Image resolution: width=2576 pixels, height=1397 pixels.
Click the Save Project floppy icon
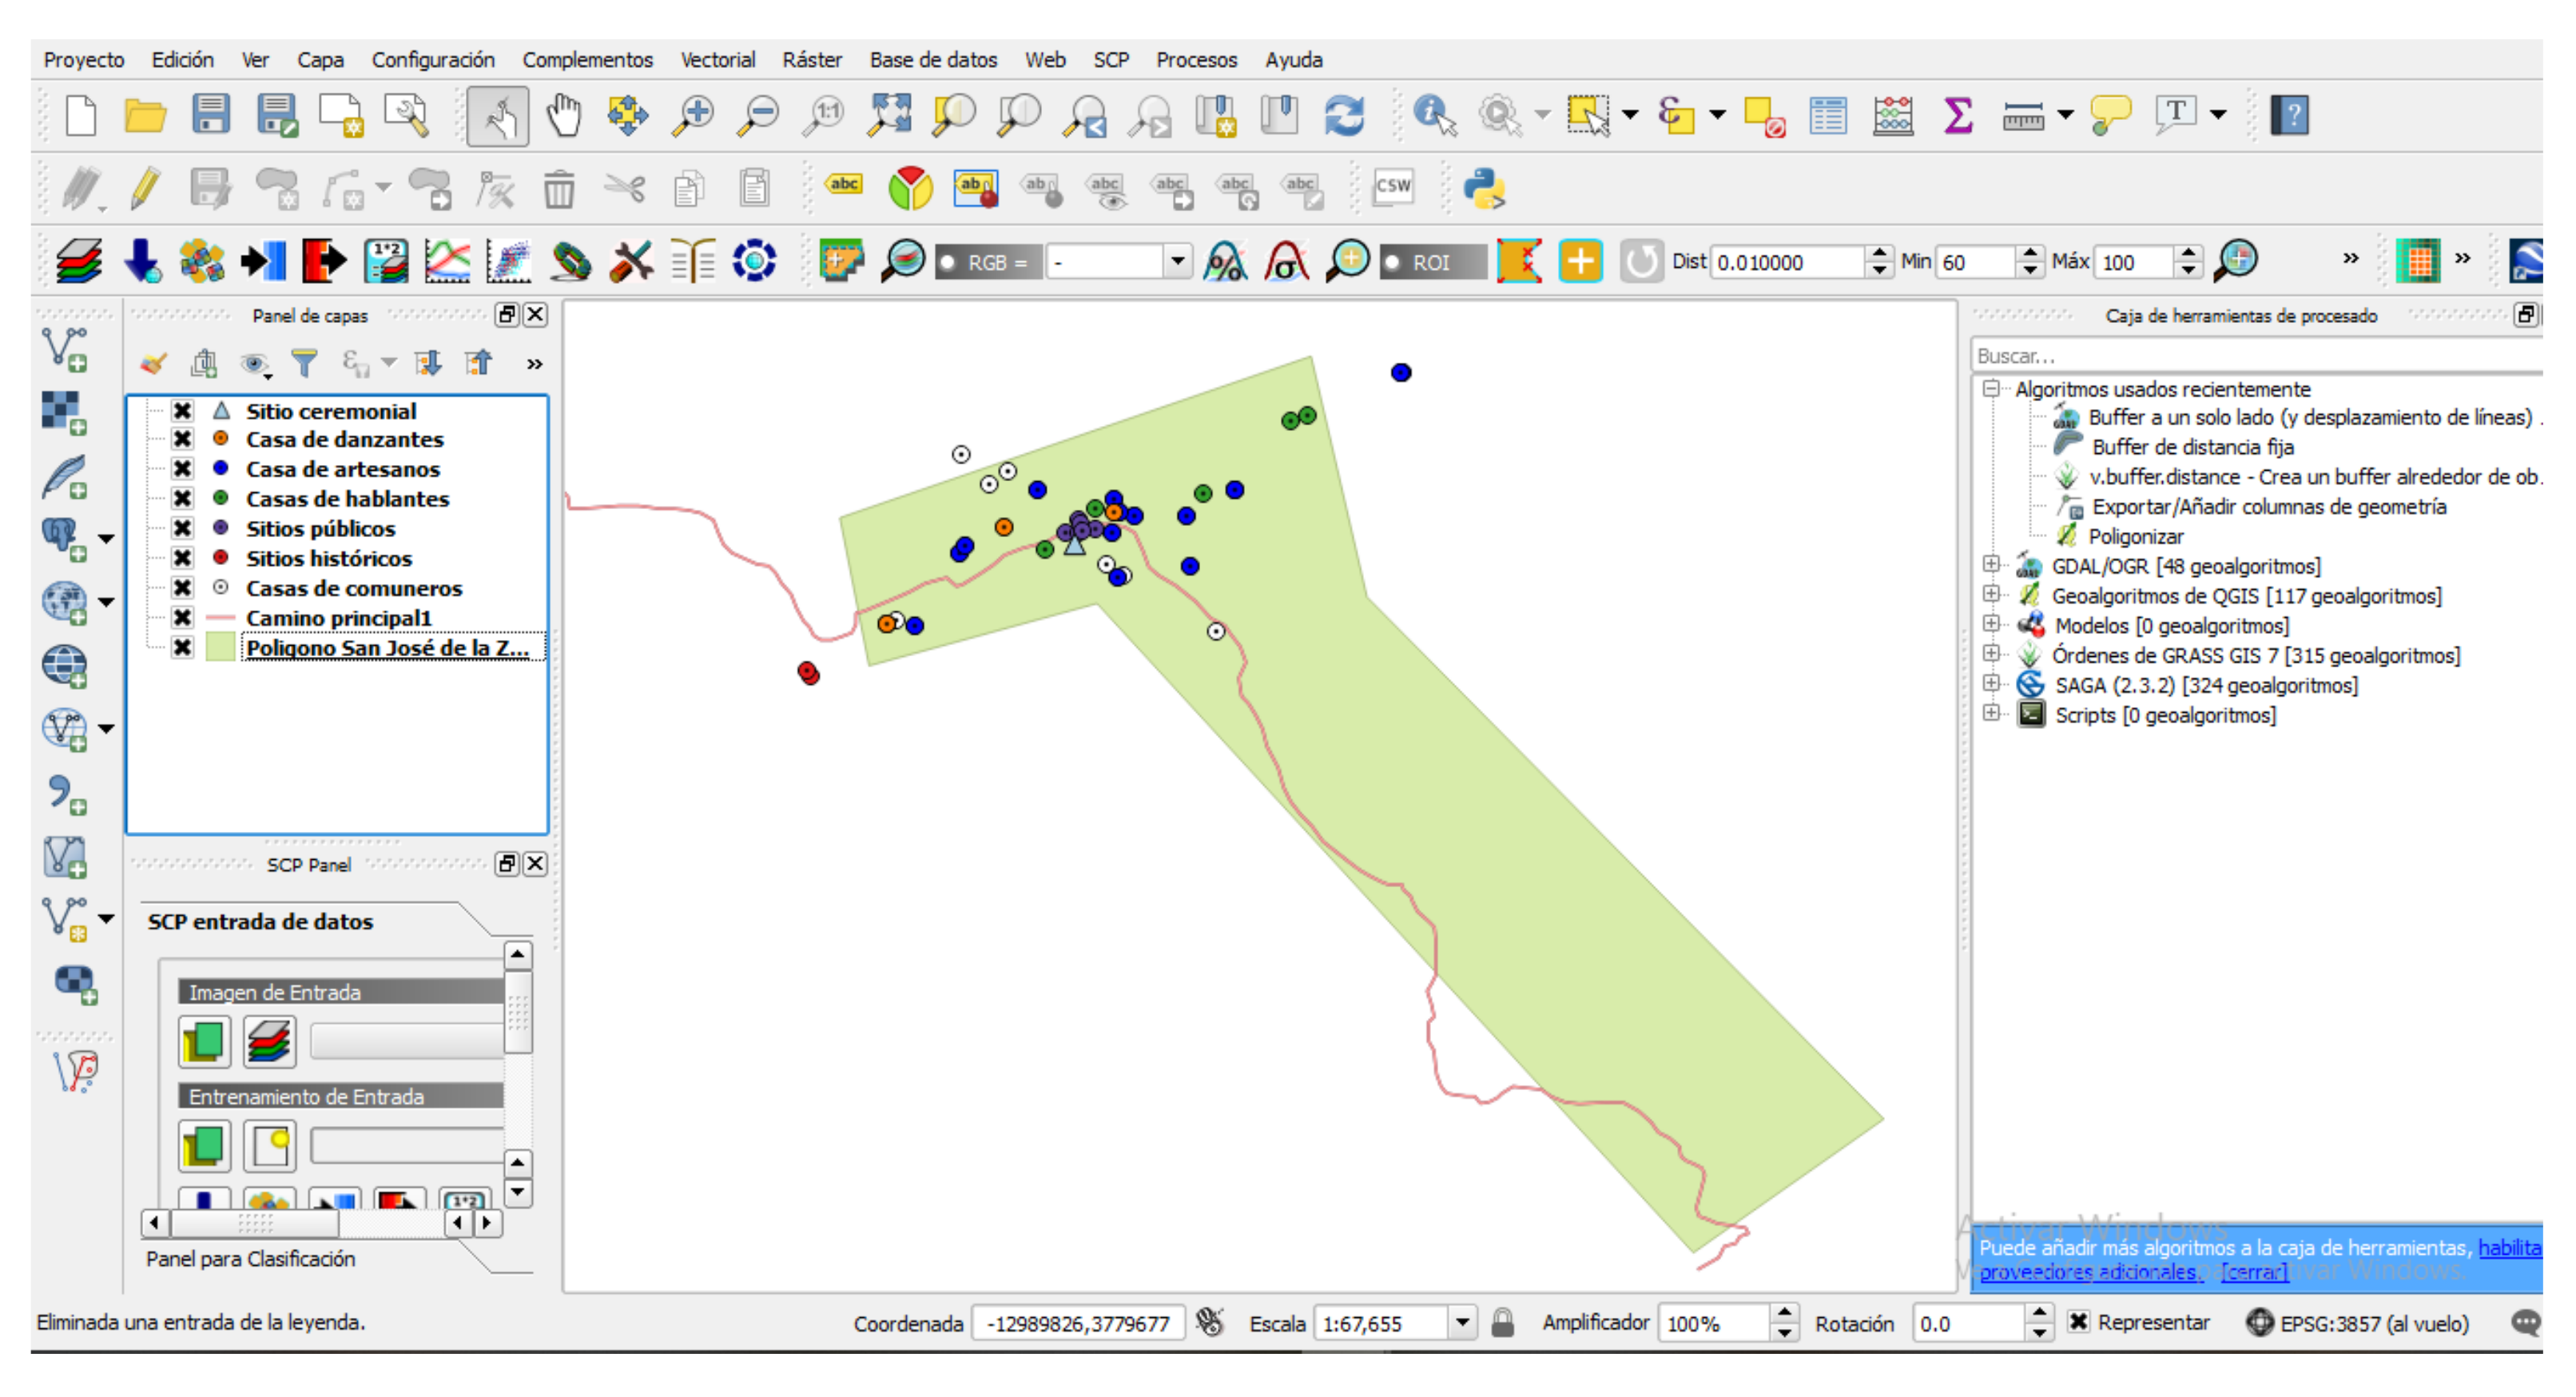click(x=211, y=116)
